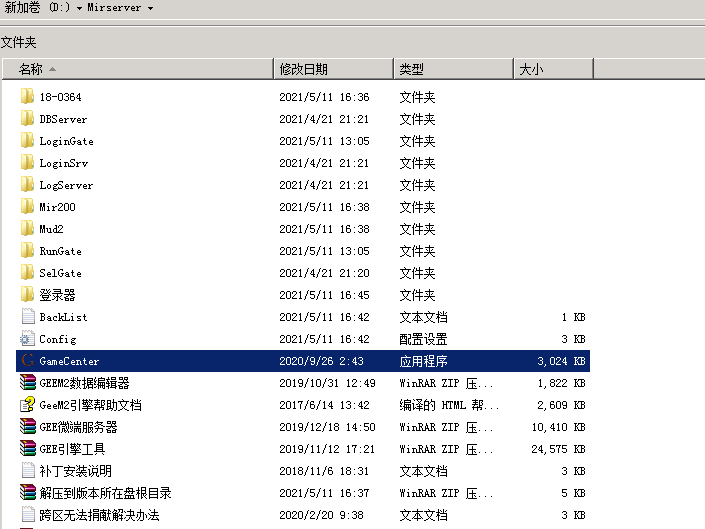Select the 补丁安装说明 text file
The image size is (705, 529).
coord(75,471)
